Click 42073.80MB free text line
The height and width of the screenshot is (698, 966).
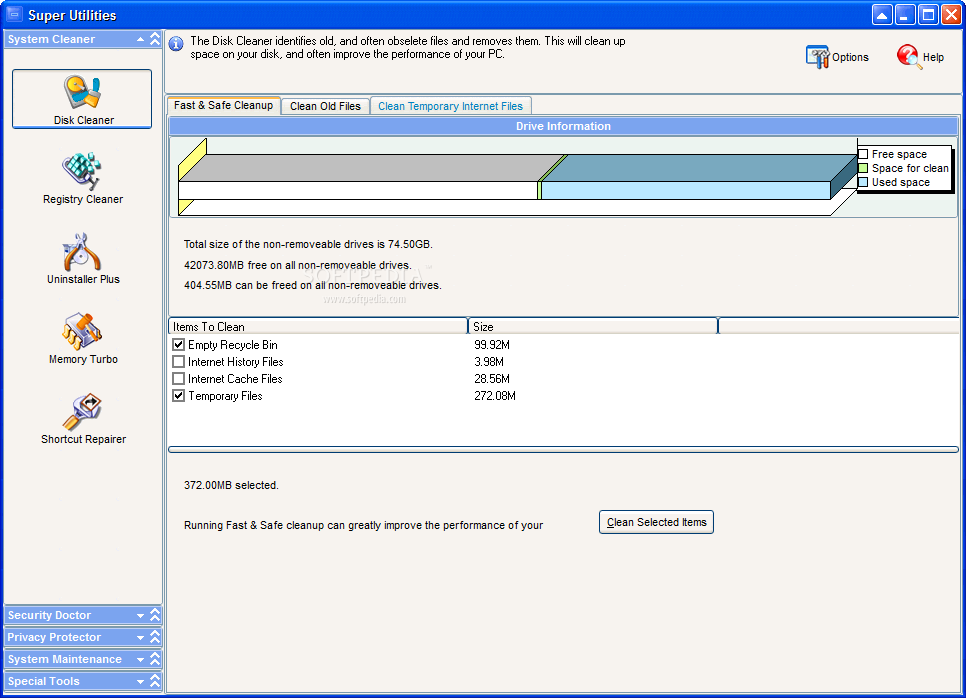[298, 266]
